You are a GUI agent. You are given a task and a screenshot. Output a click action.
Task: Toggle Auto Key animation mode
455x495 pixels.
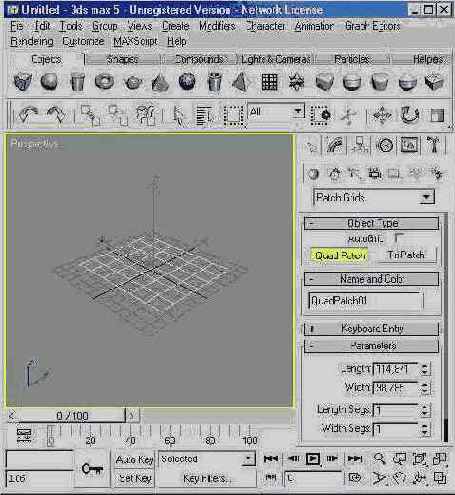pyautogui.click(x=134, y=460)
